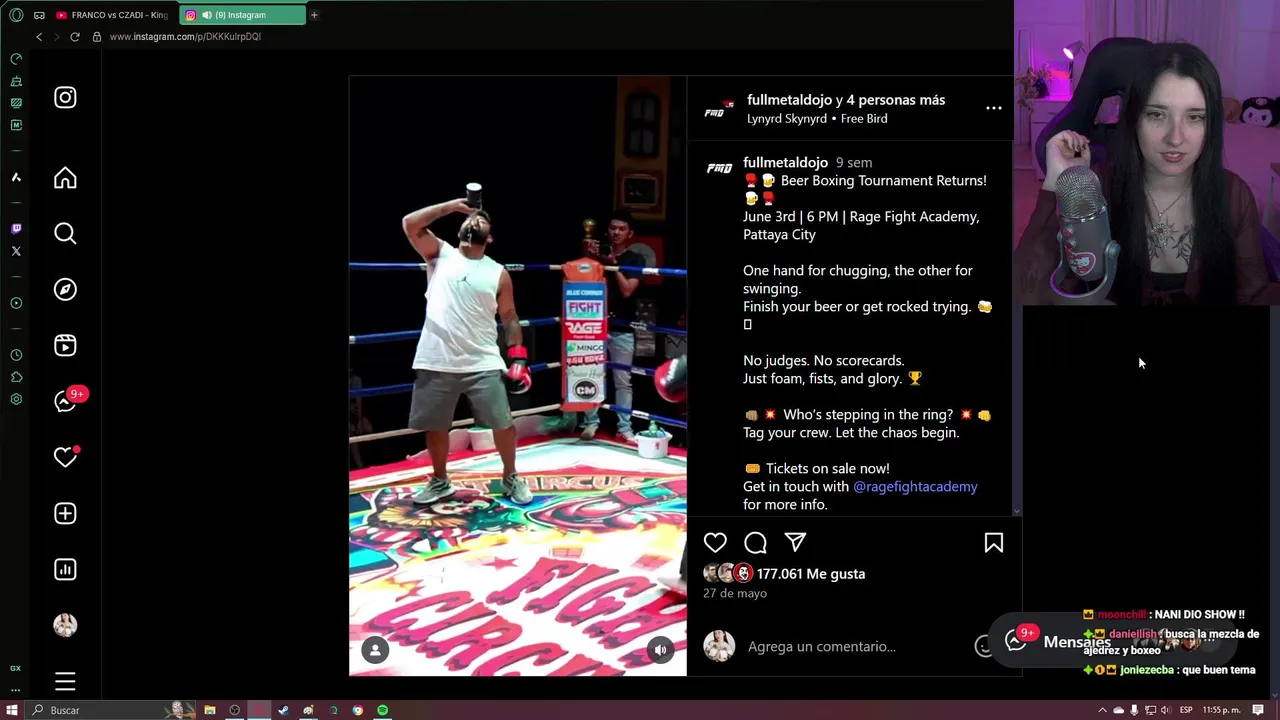The image size is (1280, 720).
Task: Open Instagram home feed from the sidebar
Action: pos(65,178)
